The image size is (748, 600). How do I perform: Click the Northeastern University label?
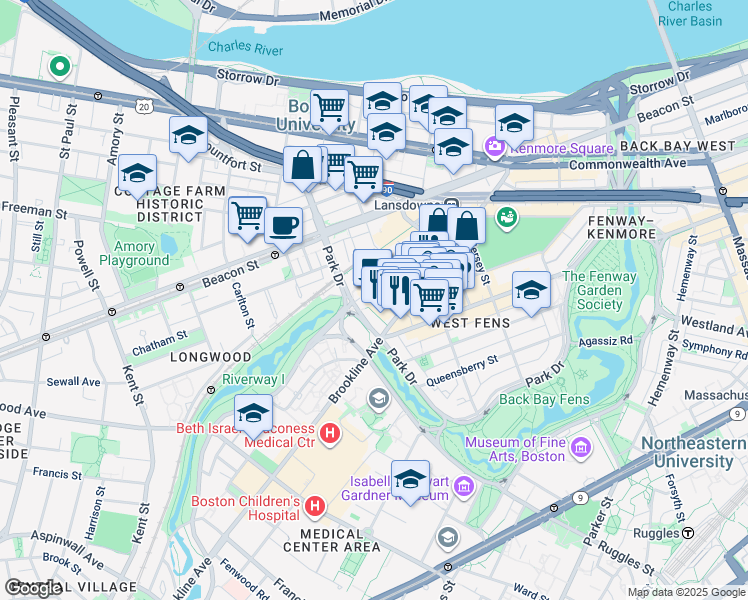click(693, 452)
